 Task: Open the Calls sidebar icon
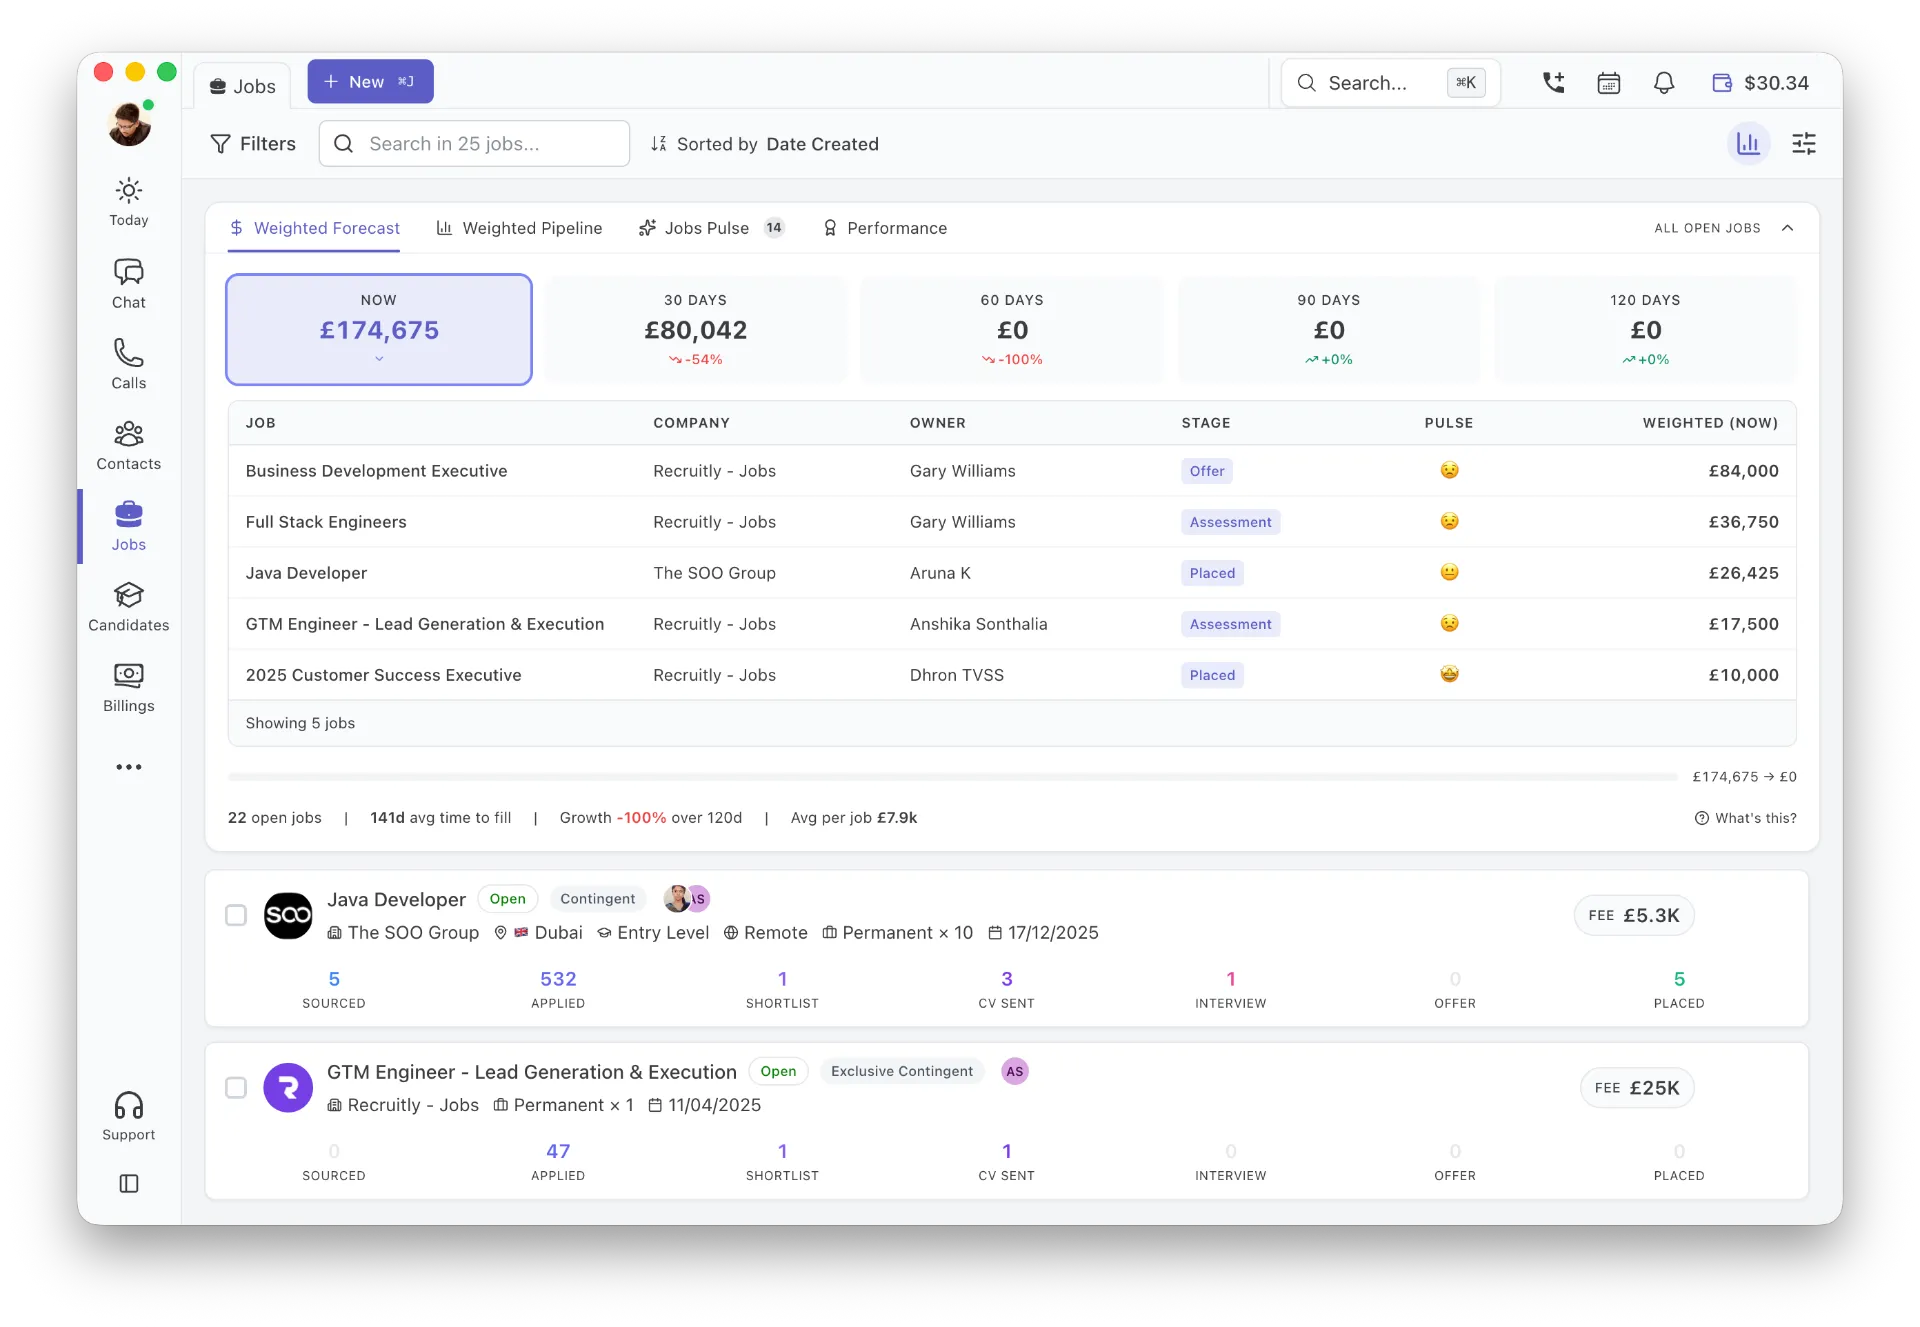click(128, 364)
